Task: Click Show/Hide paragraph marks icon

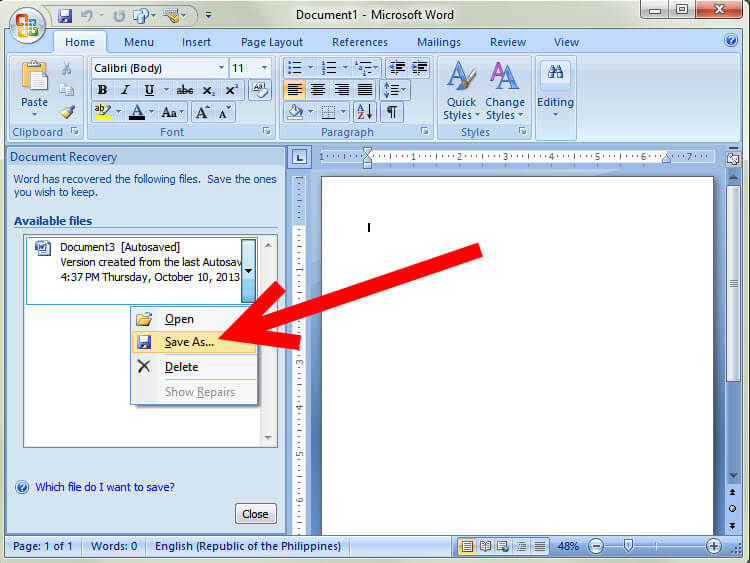Action: click(x=392, y=112)
